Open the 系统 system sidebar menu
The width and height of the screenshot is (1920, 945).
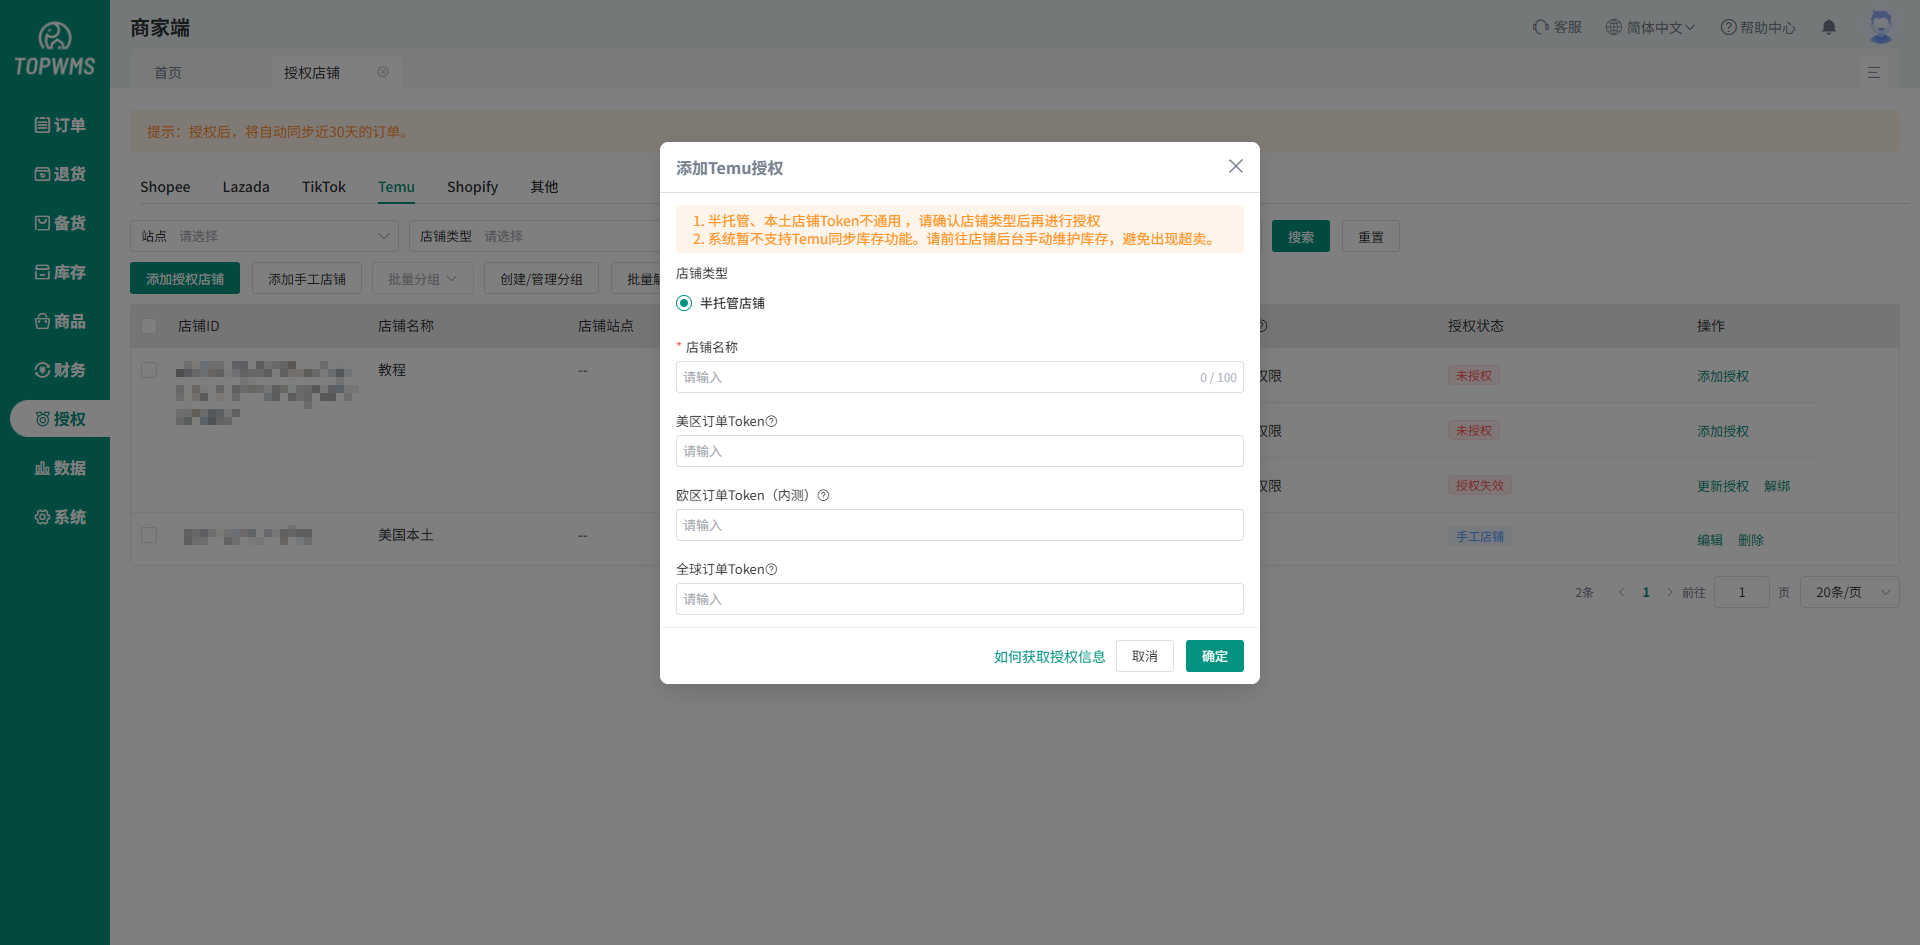pos(60,517)
